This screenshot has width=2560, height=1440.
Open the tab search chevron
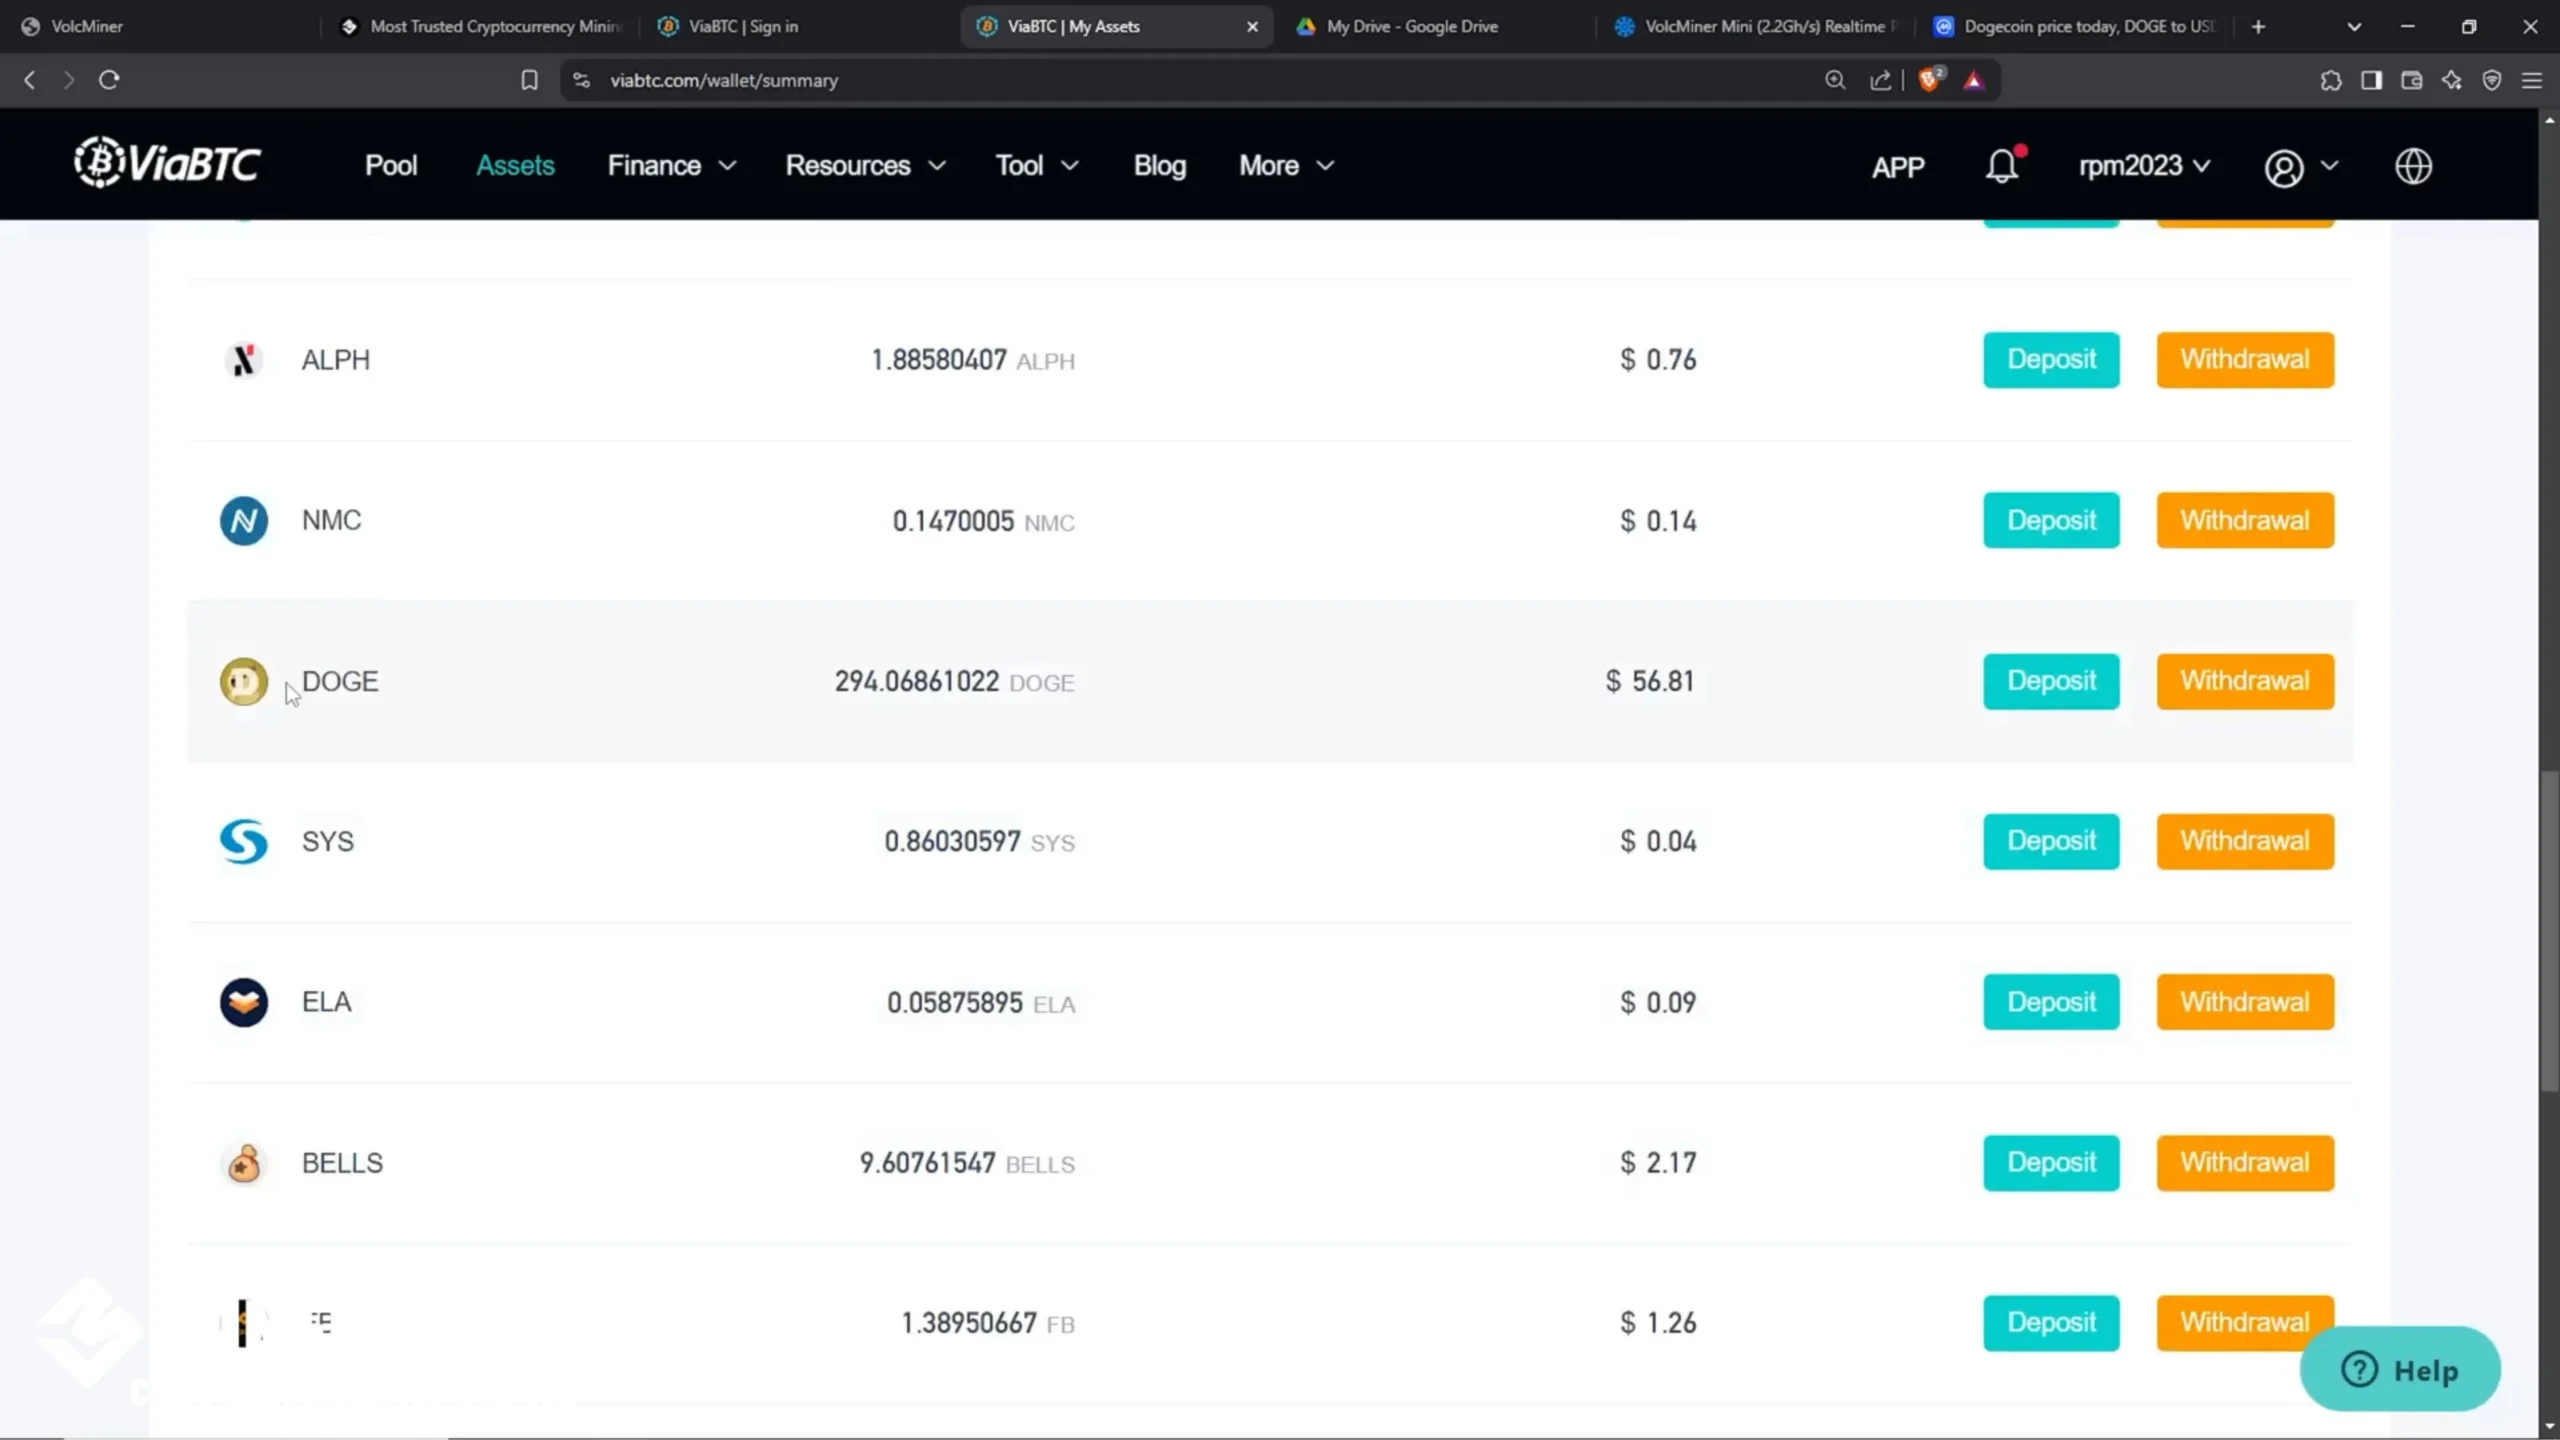point(2354,26)
